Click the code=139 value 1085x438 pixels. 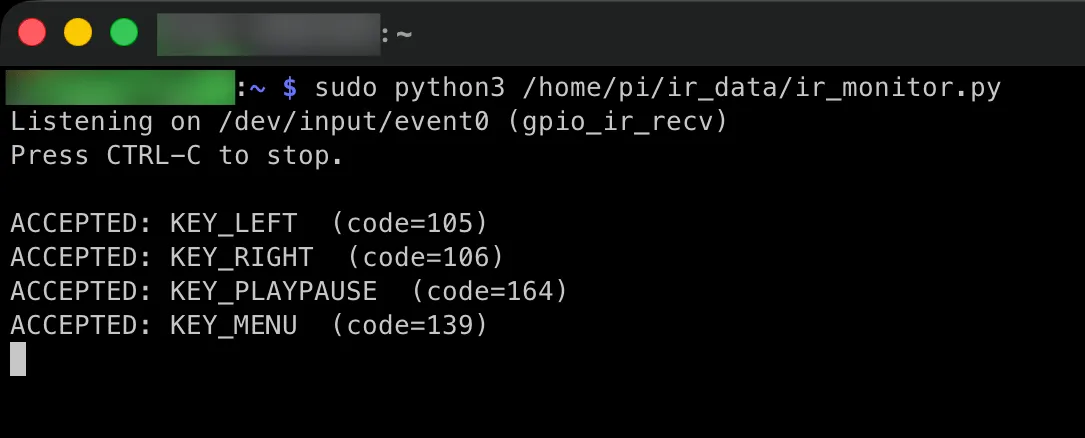410,325
